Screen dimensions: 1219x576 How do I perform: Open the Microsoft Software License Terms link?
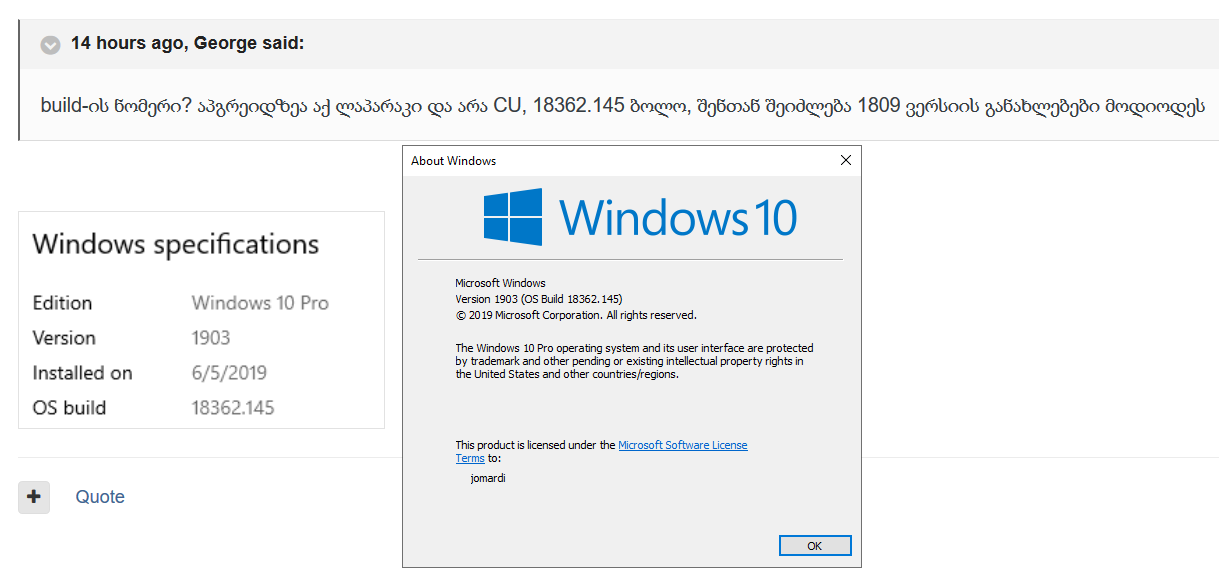pos(682,445)
